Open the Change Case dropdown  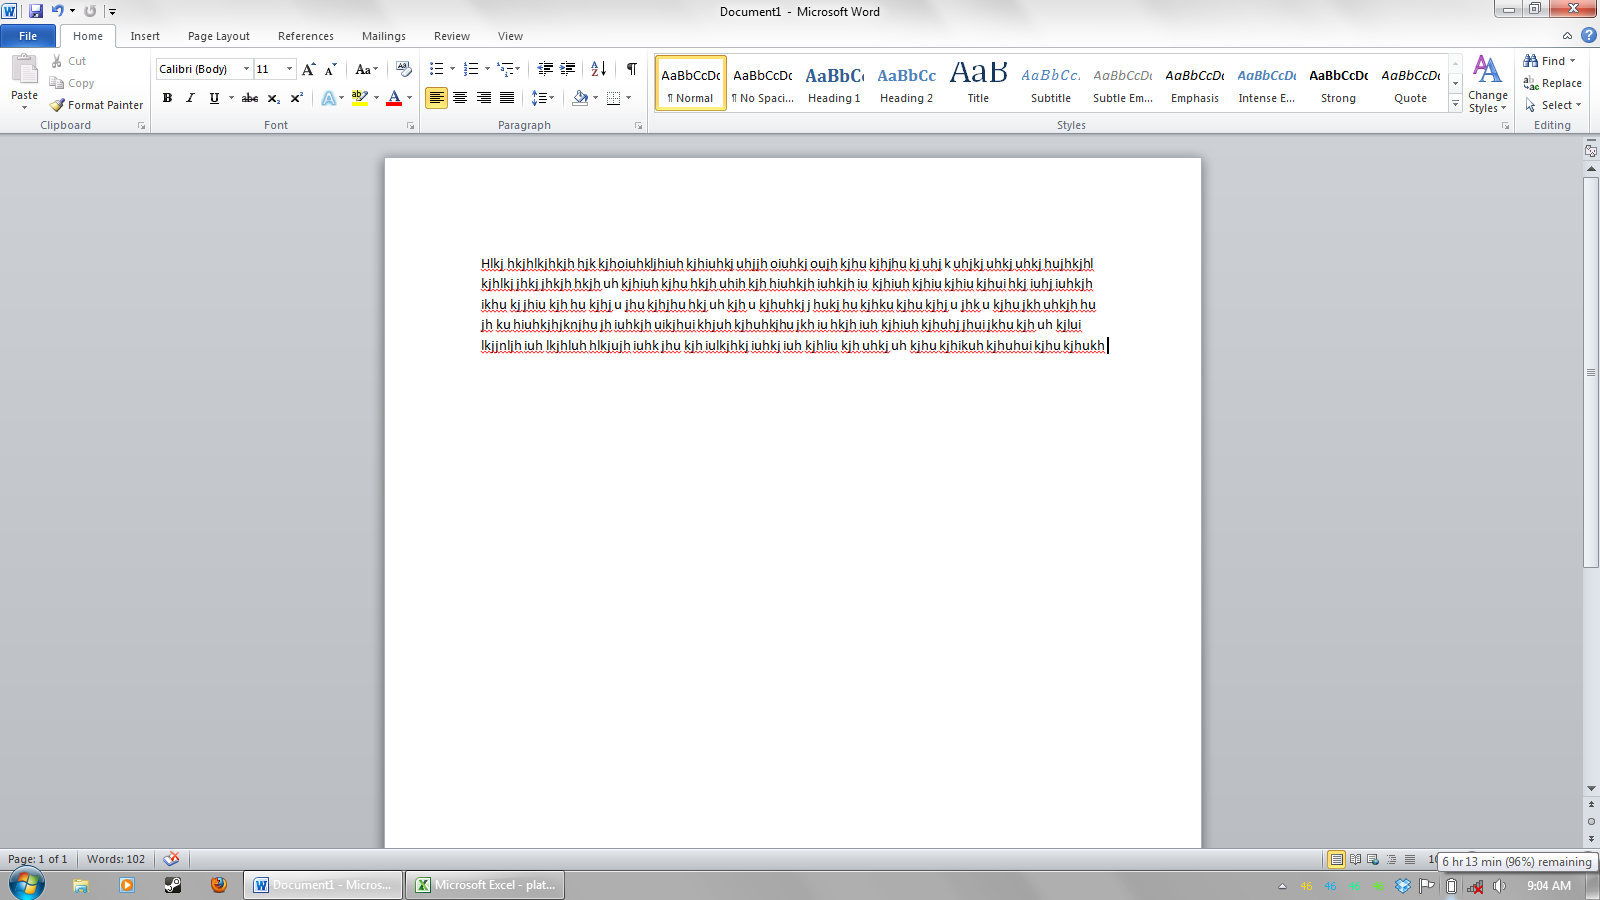click(x=367, y=69)
